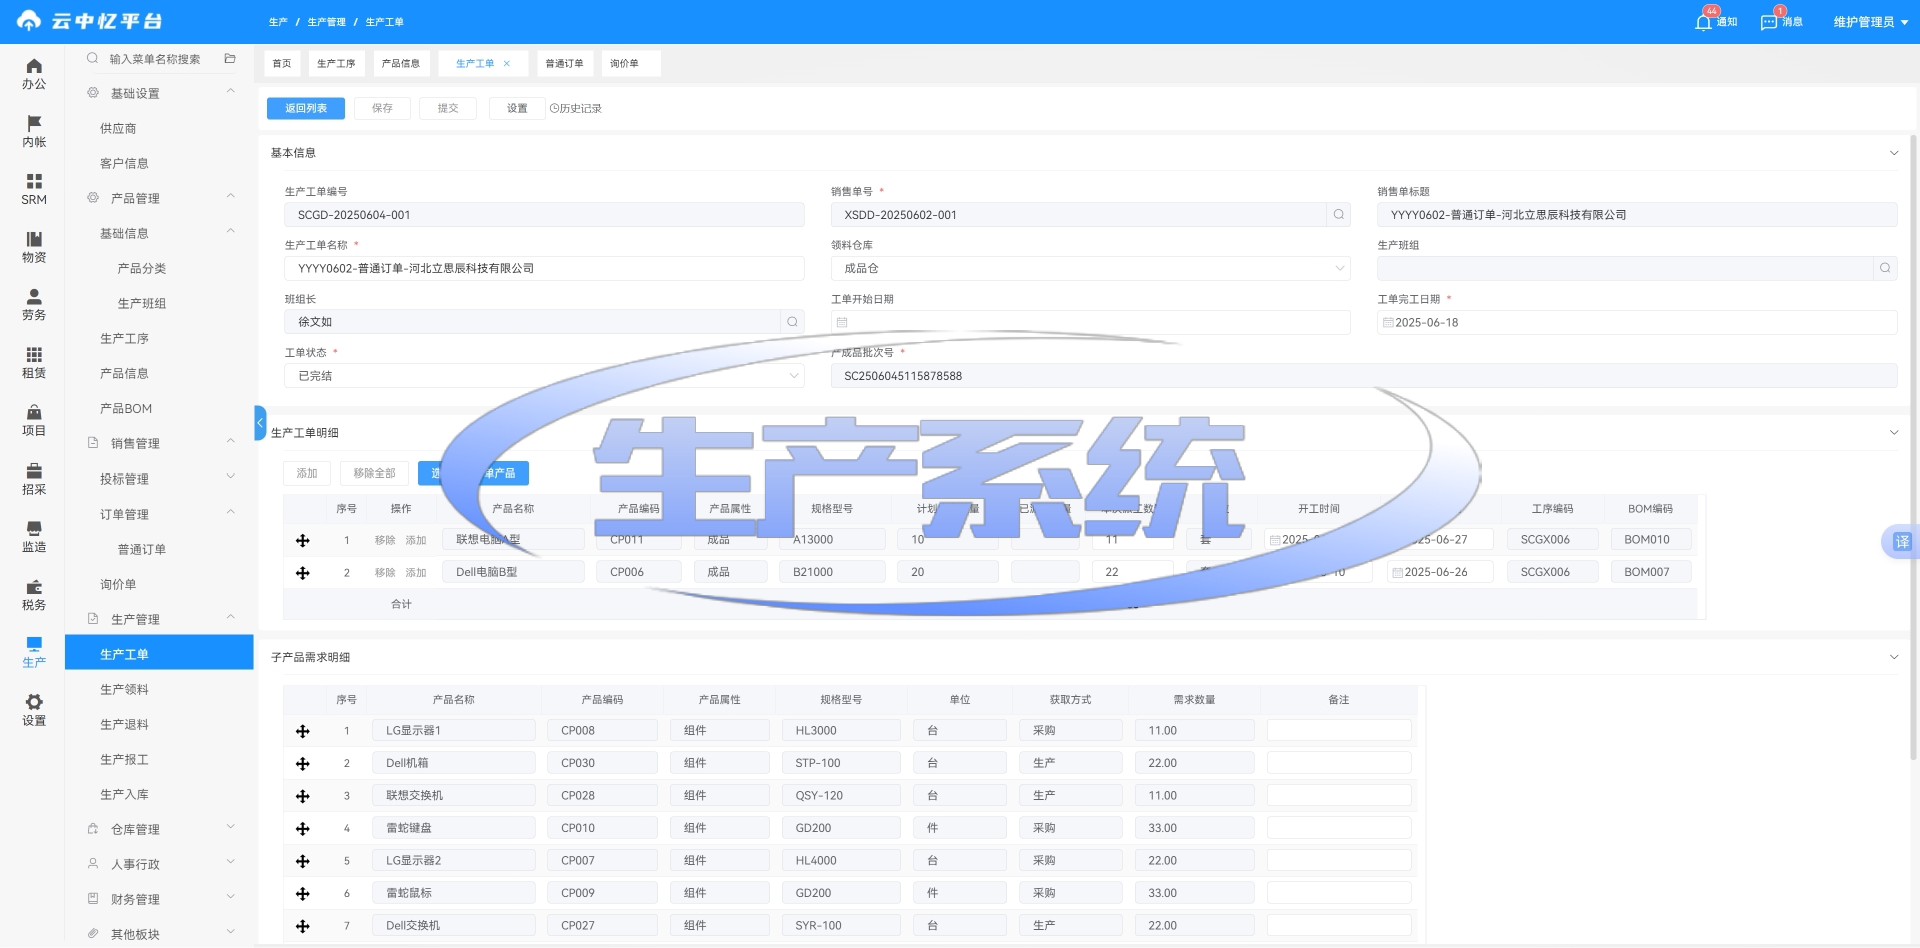The height and width of the screenshot is (948, 1920).
Task: Click the search icon in 销售单号 field
Action: (x=1338, y=215)
